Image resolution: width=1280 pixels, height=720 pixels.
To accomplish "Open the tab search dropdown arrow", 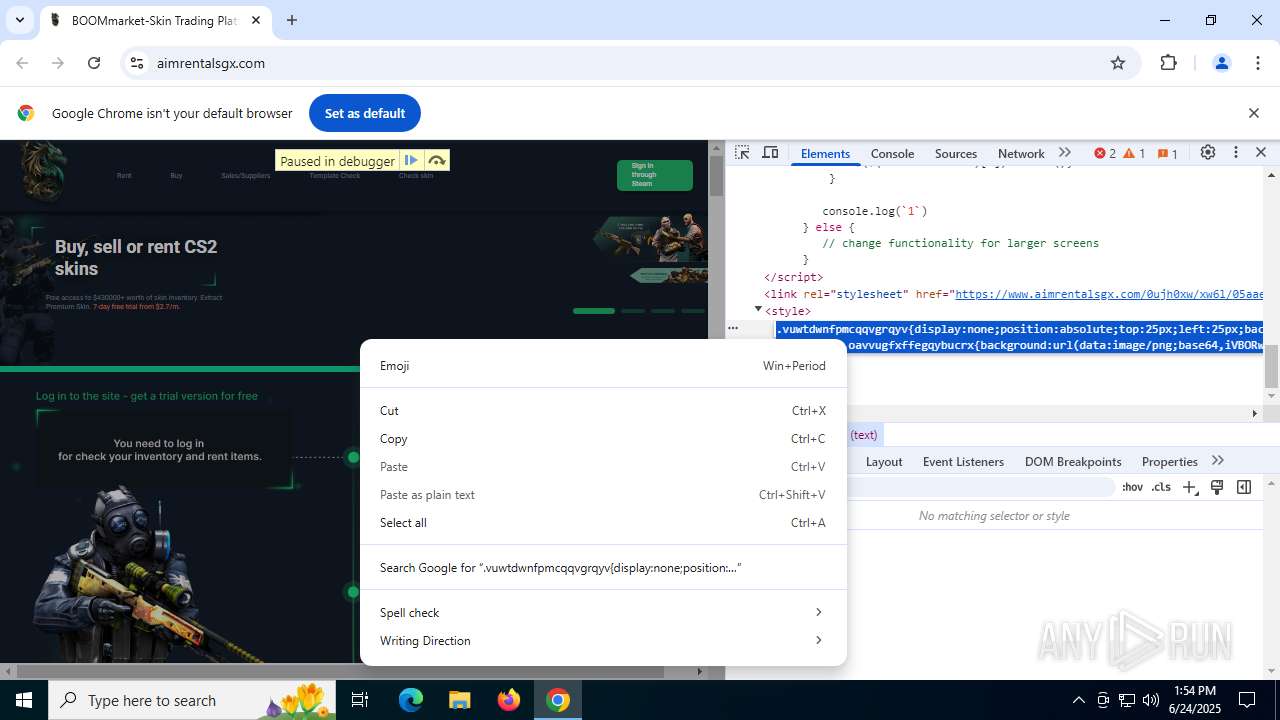I will pyautogui.click(x=19, y=20).
